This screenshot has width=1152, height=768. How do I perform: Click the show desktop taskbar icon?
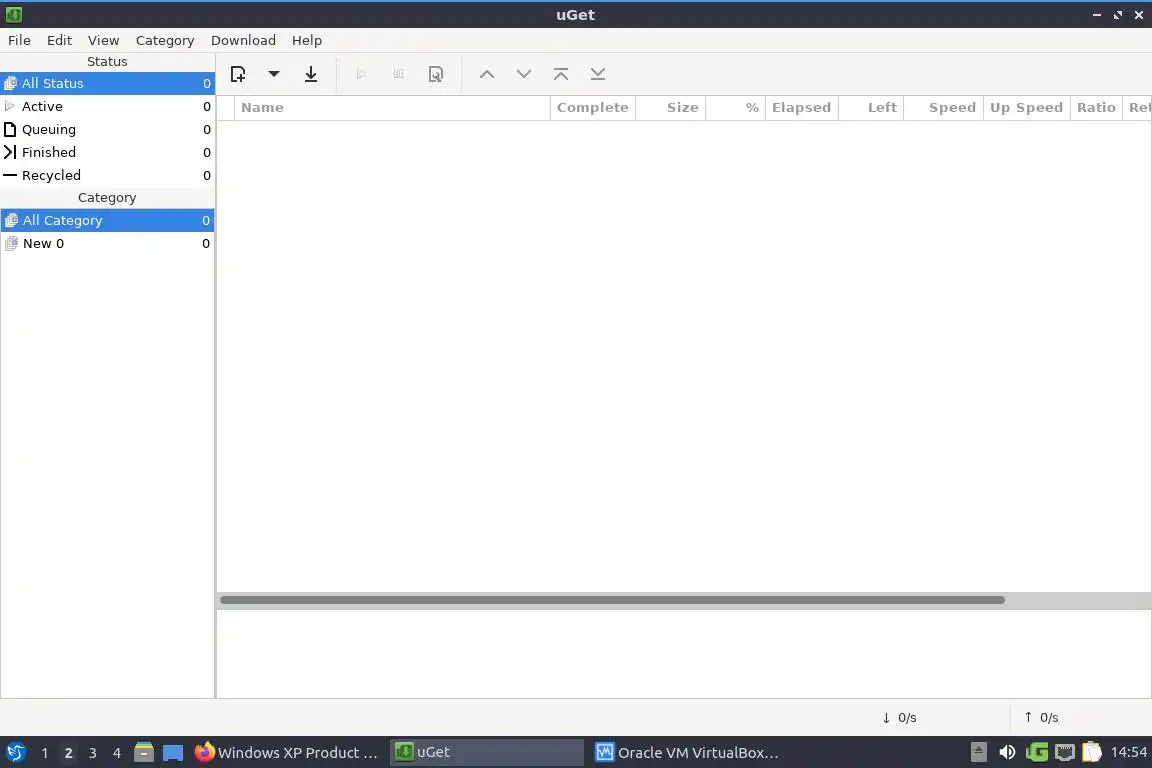[x=173, y=753]
